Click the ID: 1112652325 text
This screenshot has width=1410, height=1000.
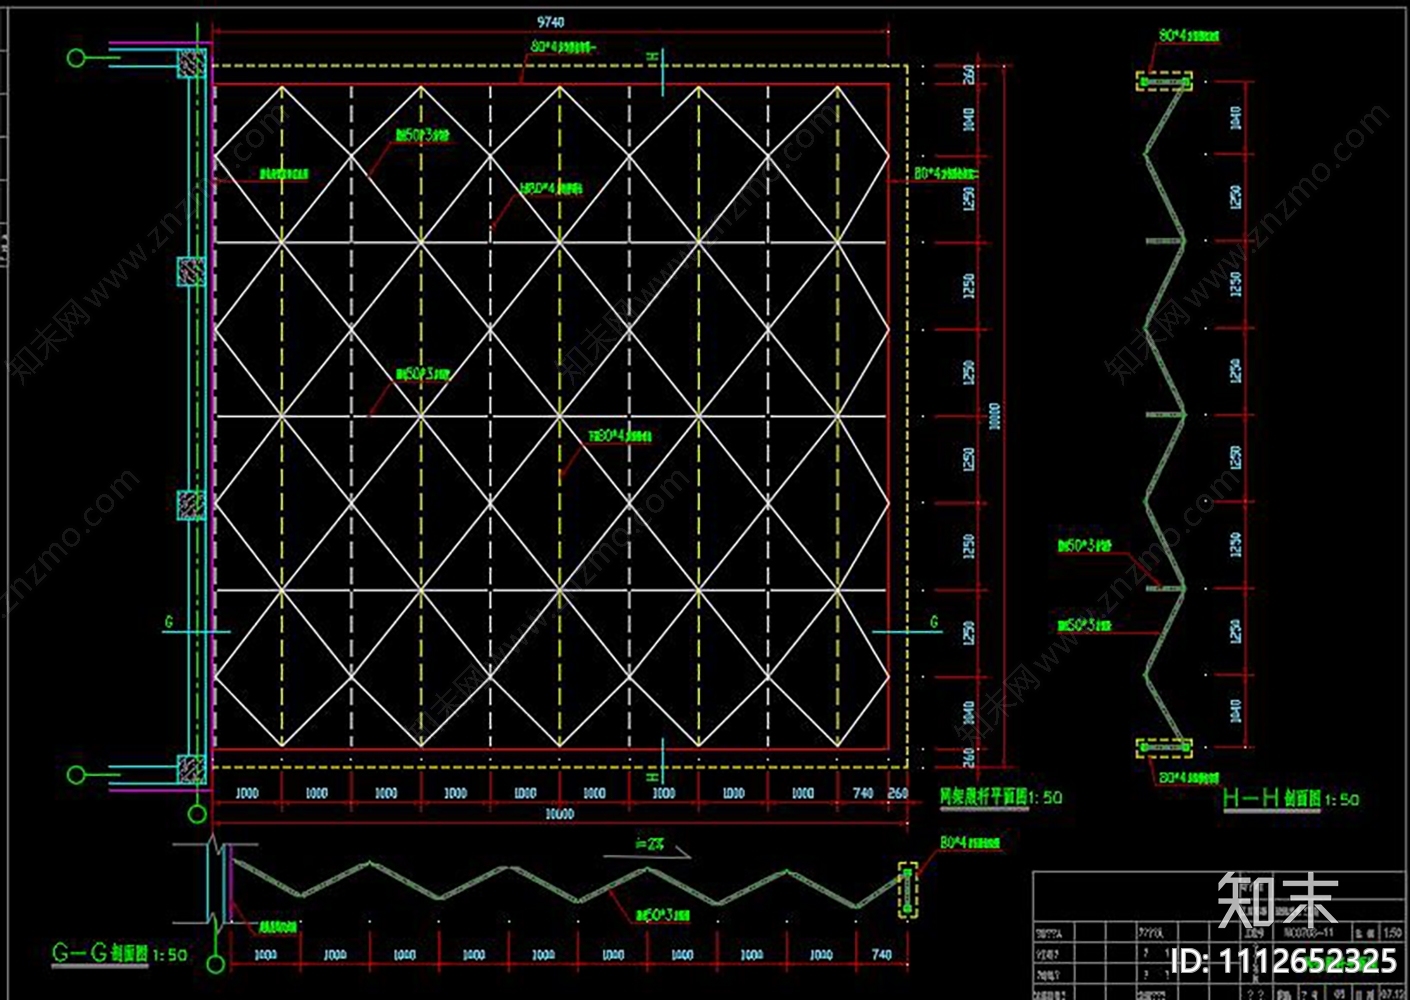click(x=1283, y=961)
